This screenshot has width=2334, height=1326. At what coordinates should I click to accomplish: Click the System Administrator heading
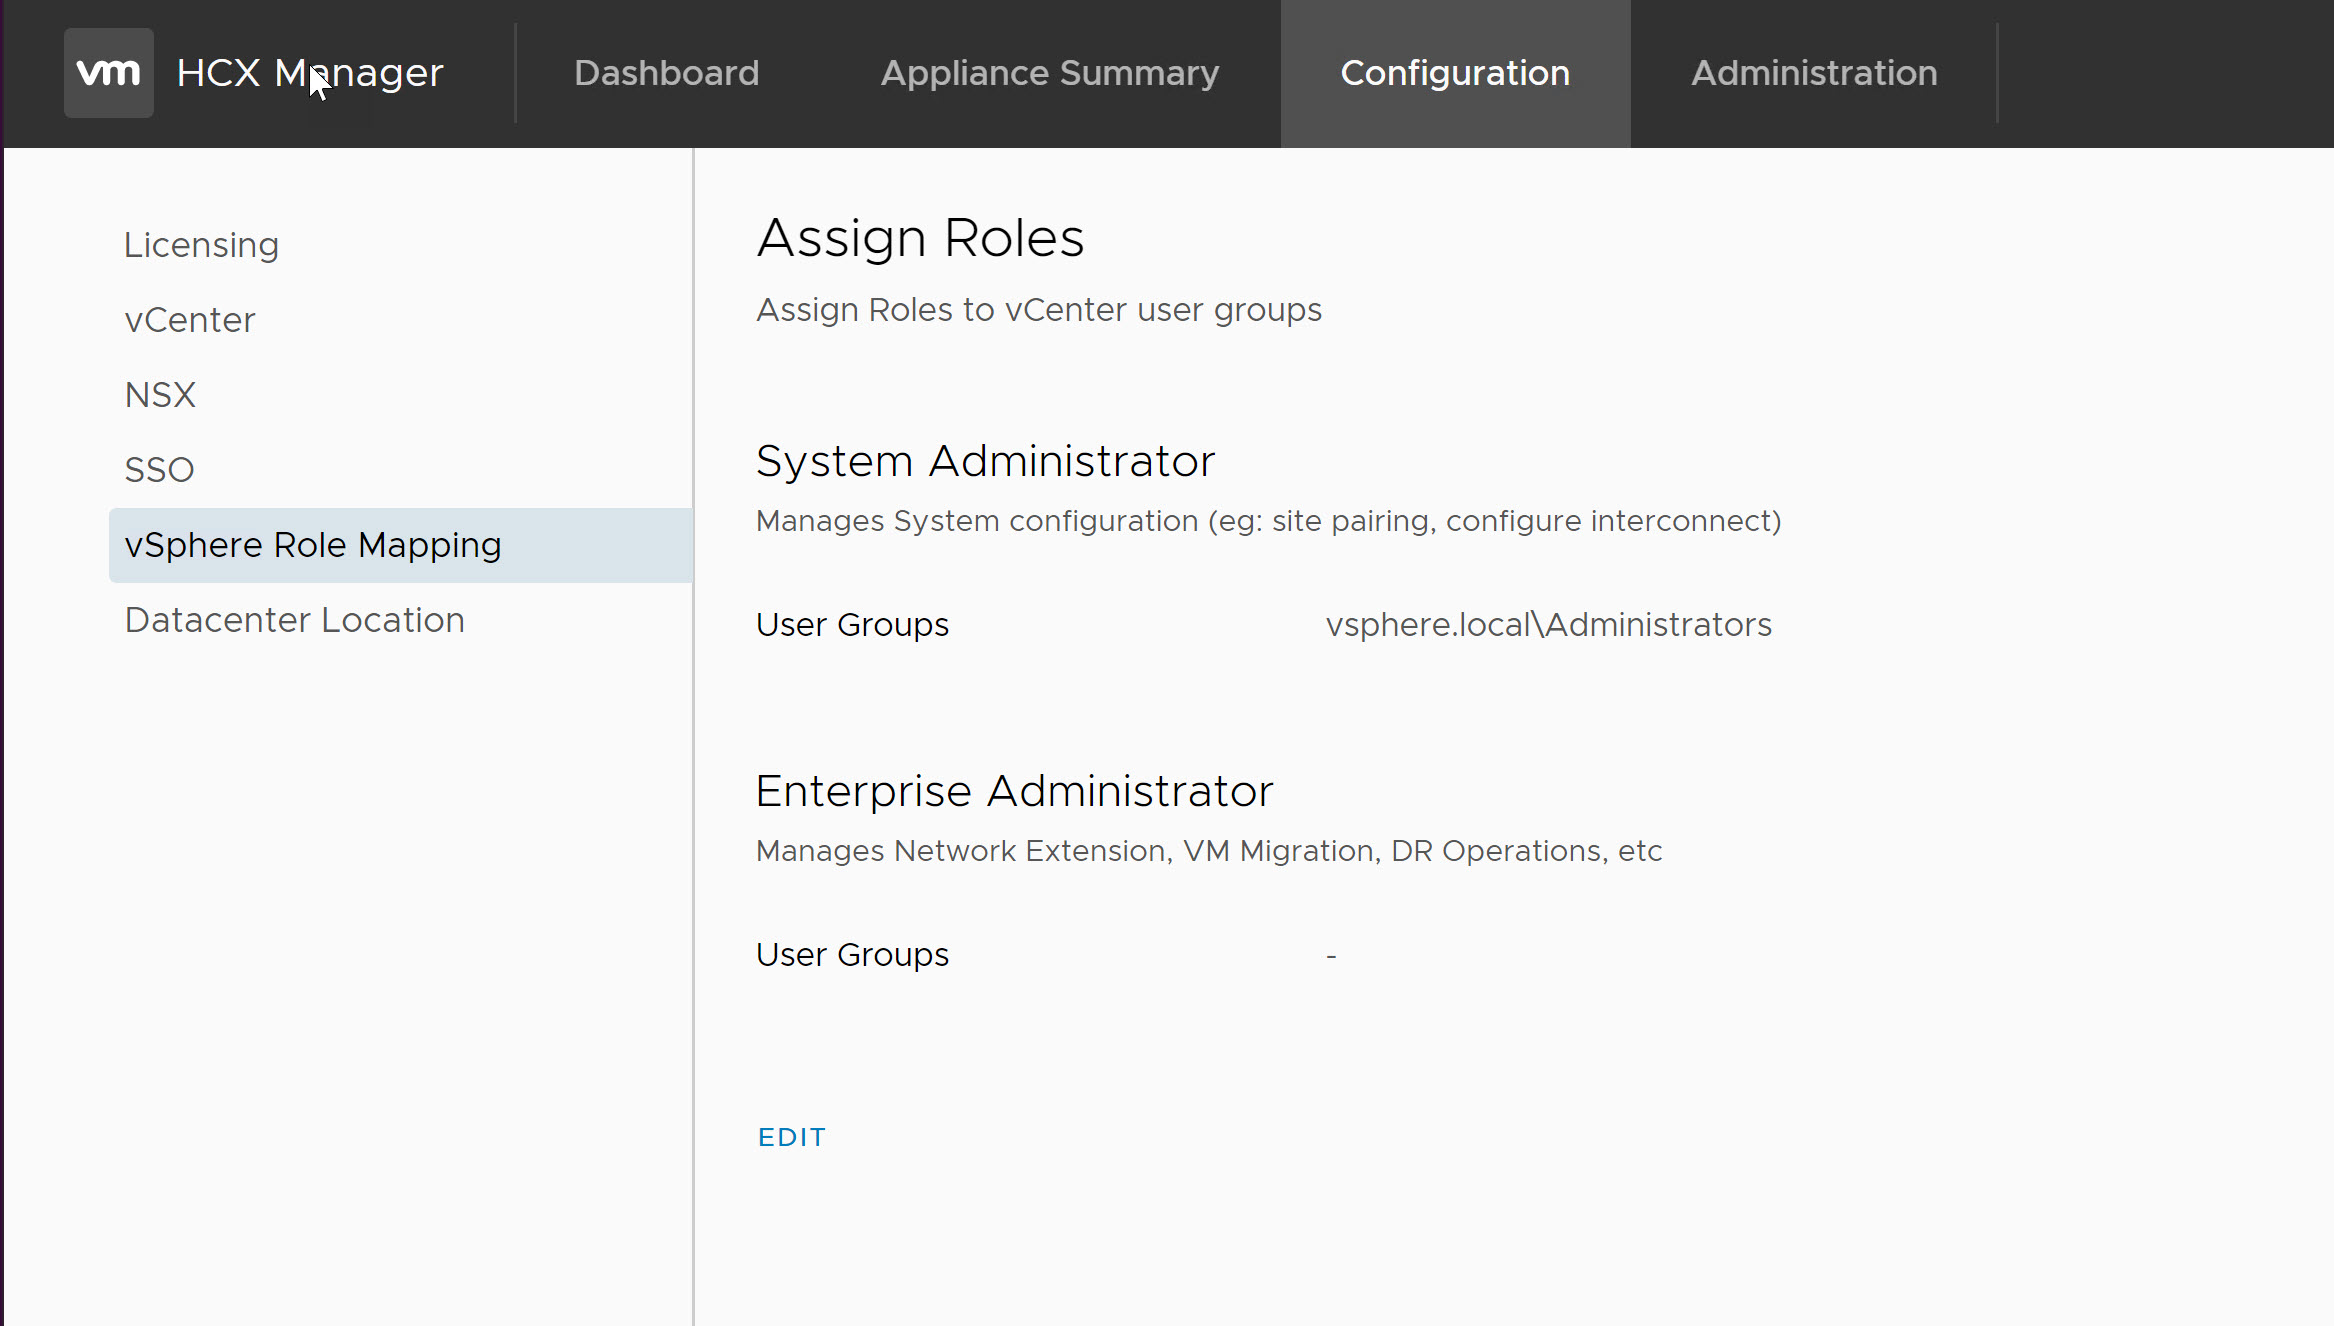point(985,461)
